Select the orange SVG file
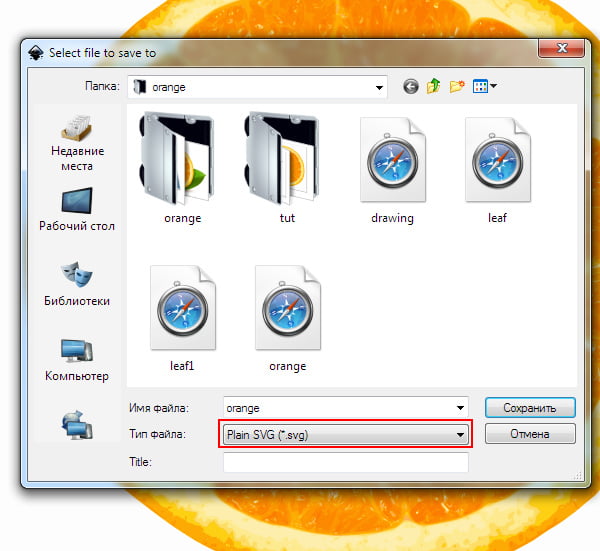Viewport: 600px width, 551px height. click(x=288, y=318)
